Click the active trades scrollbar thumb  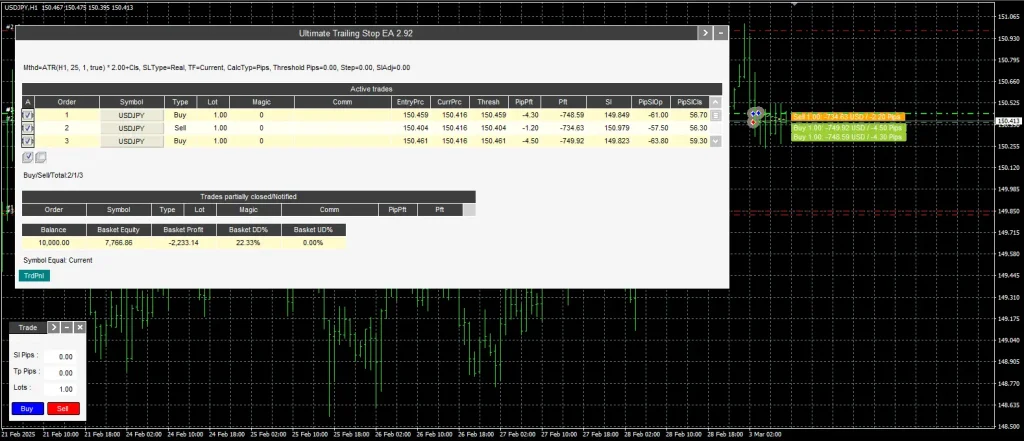point(716,115)
